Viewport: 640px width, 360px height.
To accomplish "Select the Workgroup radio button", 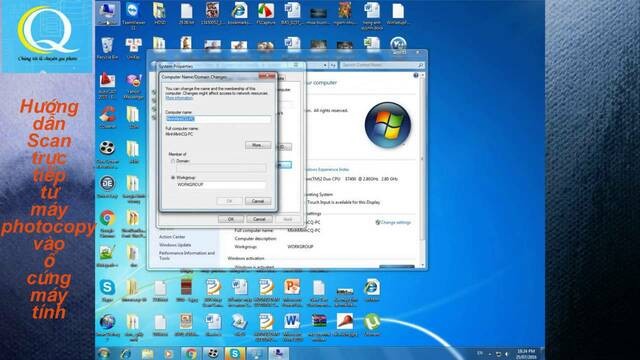I will tap(173, 178).
